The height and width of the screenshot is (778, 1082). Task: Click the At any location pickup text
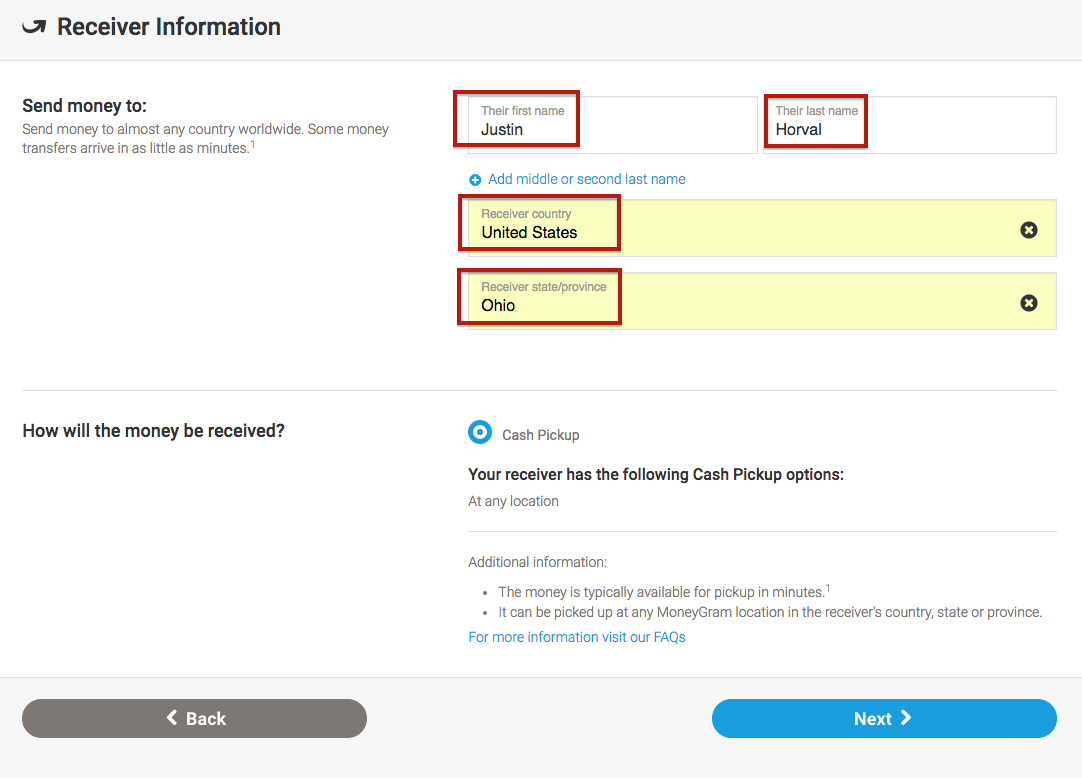[513, 501]
